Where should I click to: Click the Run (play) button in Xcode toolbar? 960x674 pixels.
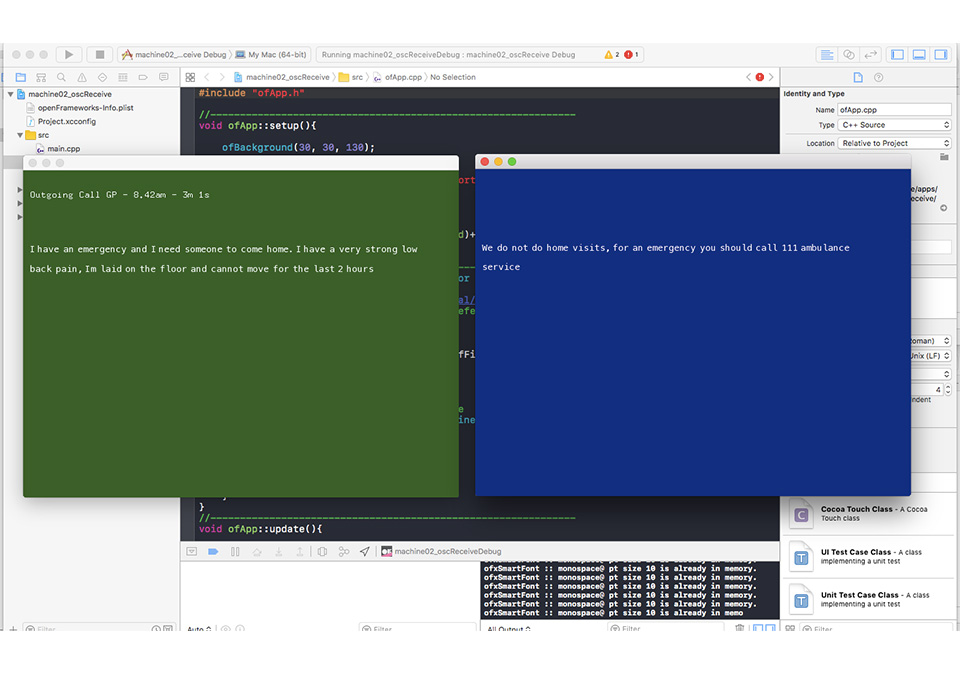(69, 54)
